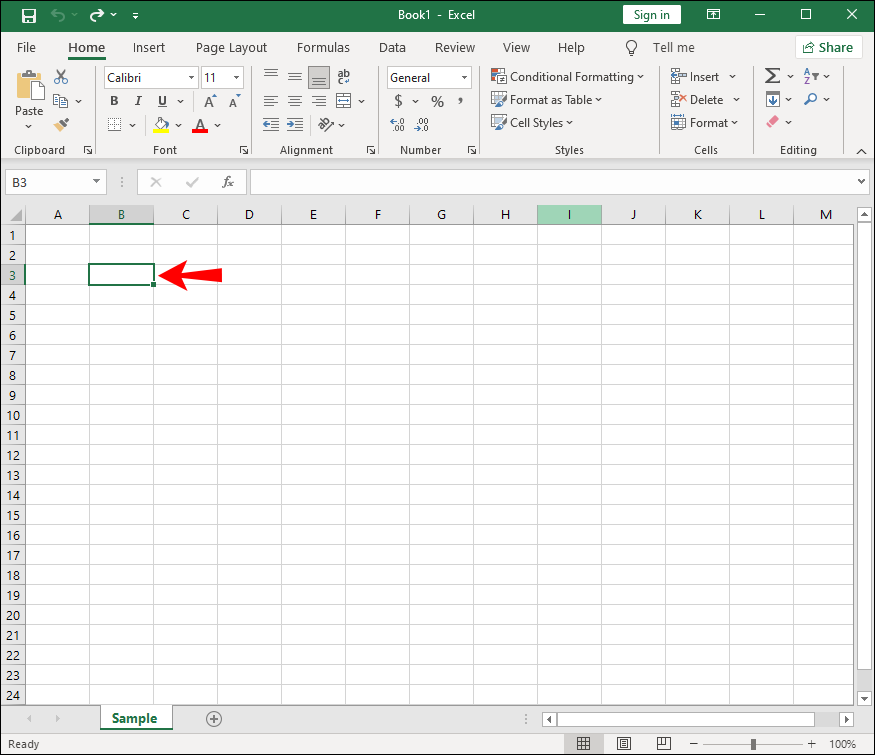This screenshot has width=875, height=755.
Task: Open Find & Select magnifier
Action: [x=810, y=99]
